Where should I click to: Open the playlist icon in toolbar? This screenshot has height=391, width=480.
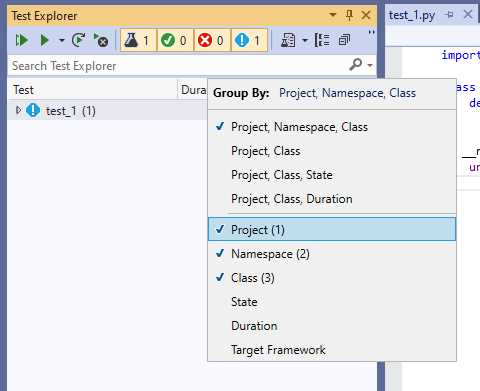[x=288, y=40]
